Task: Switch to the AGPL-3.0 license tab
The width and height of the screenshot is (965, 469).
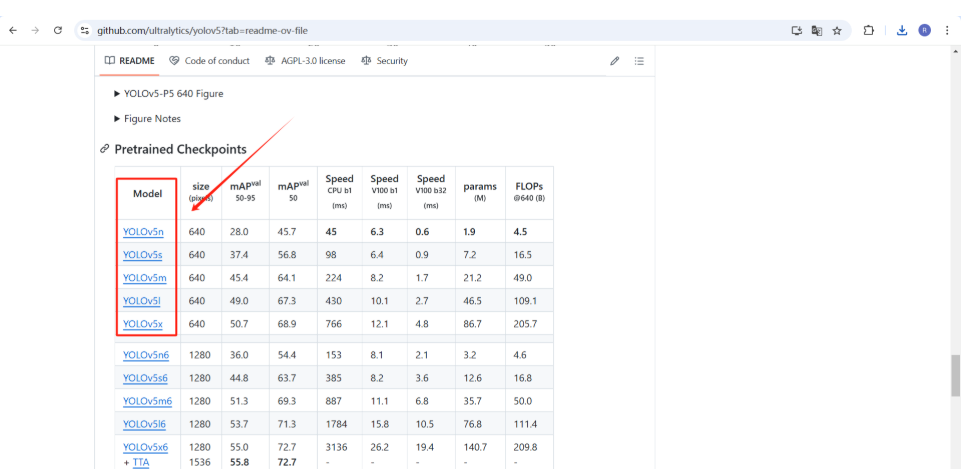Action: pos(305,61)
